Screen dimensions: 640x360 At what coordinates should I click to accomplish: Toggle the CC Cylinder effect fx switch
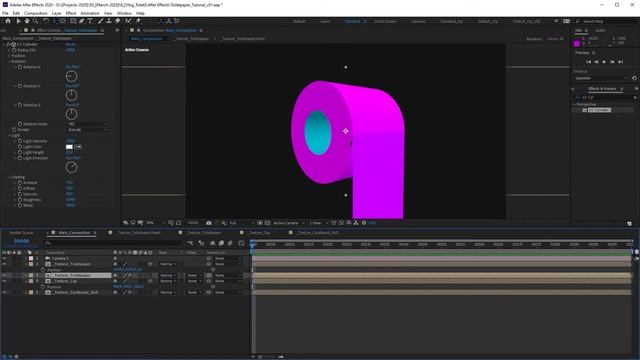(9, 44)
